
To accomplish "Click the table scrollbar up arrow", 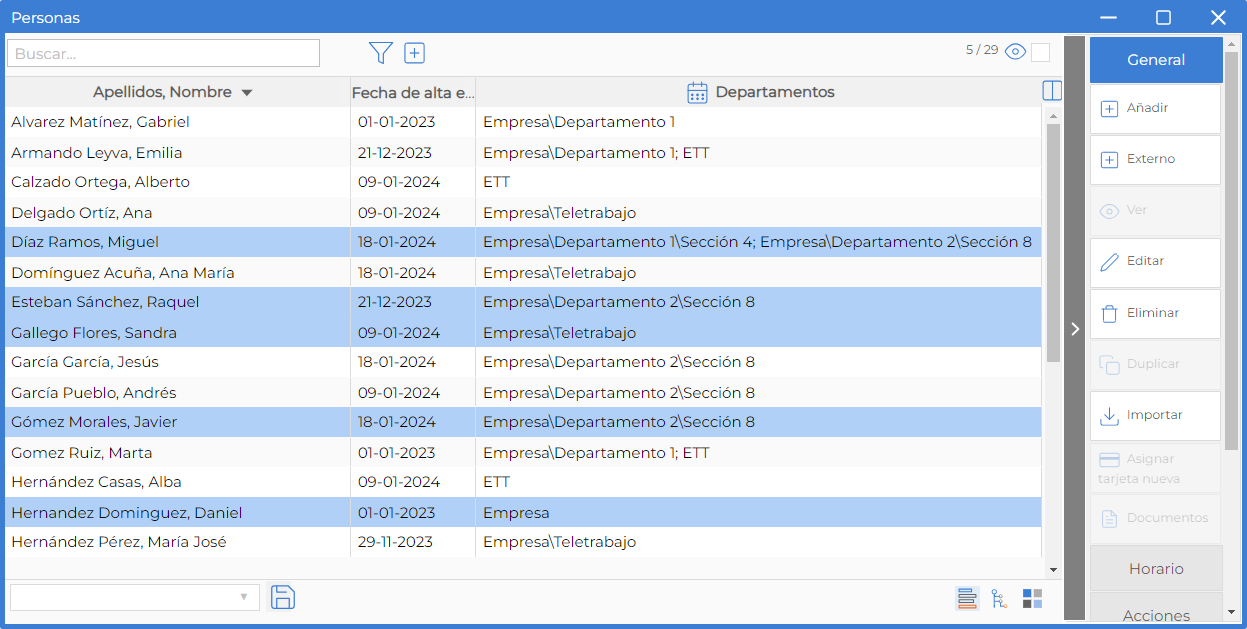I will point(1053,116).
